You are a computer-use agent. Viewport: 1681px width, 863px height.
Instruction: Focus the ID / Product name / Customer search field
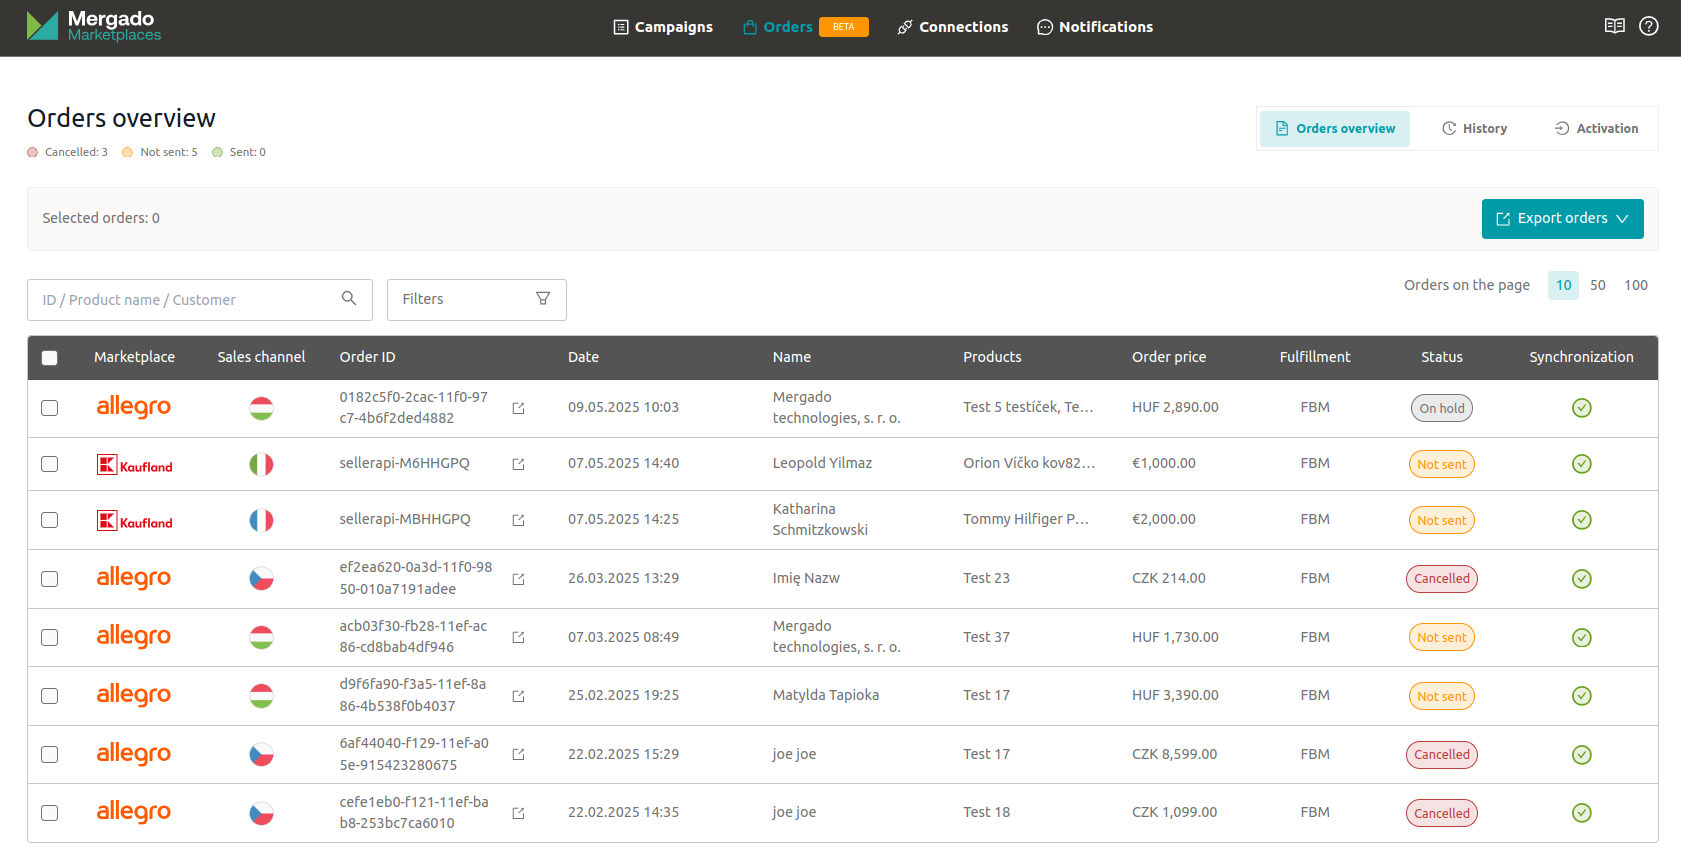(x=200, y=300)
